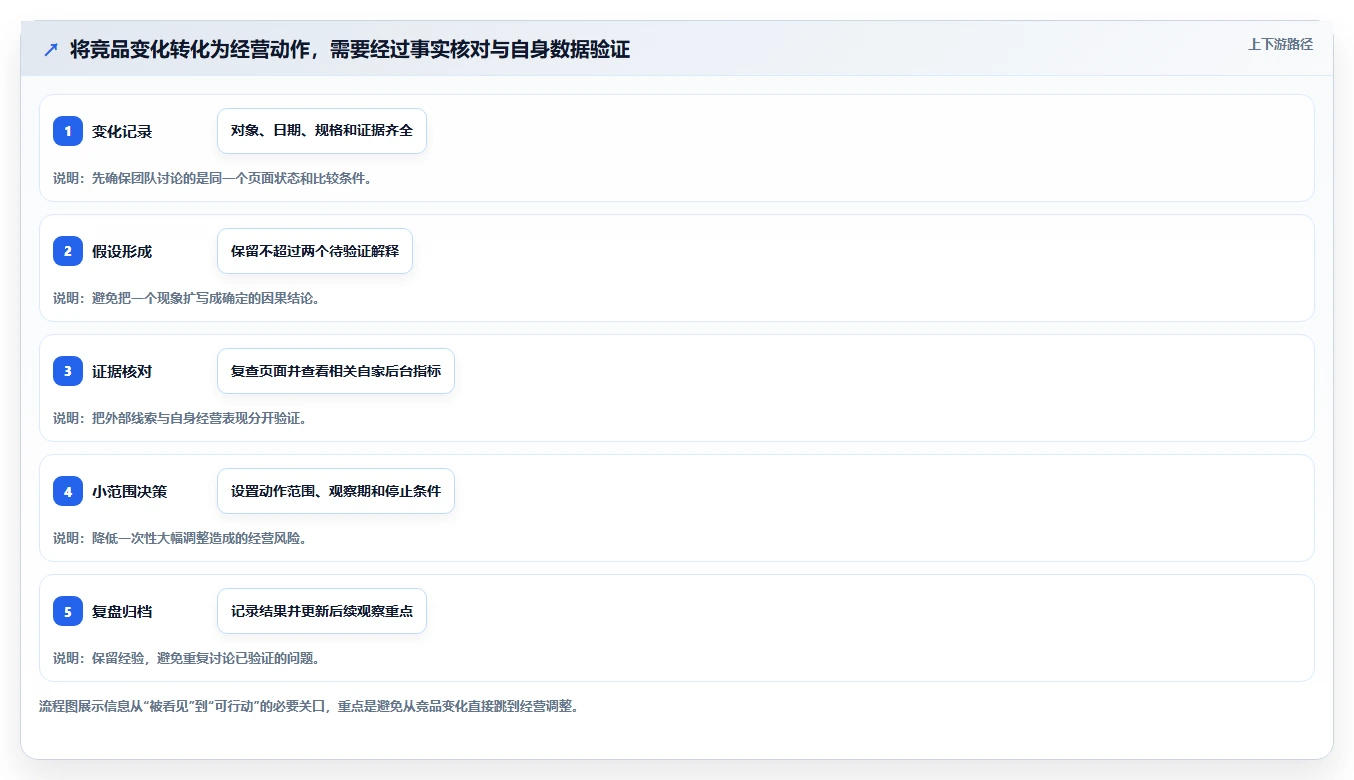Select the 变化记录 step title

122,131
